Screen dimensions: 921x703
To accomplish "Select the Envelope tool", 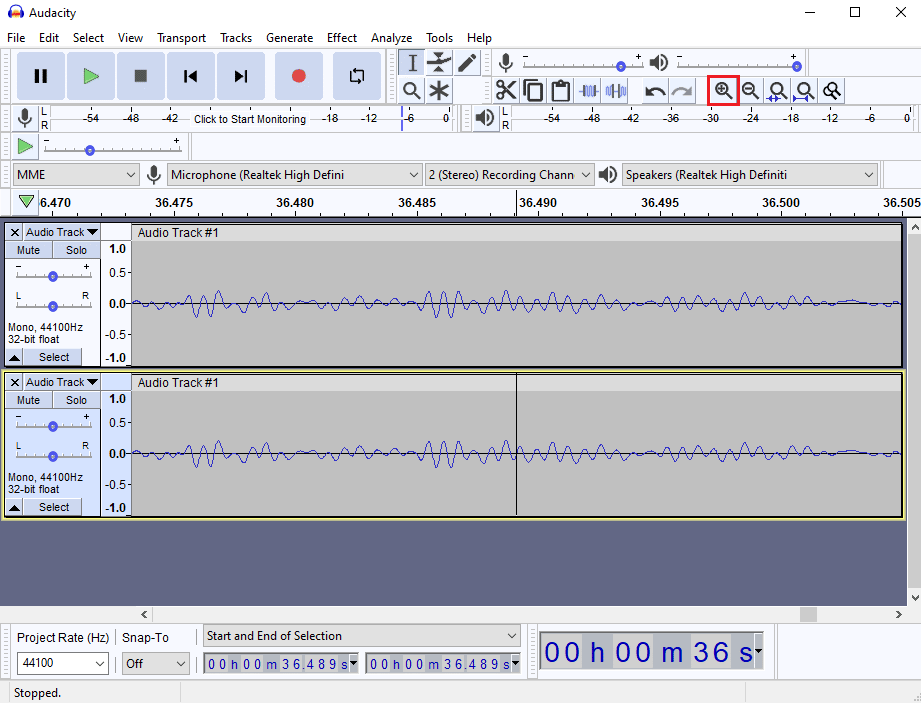I will tap(438, 62).
